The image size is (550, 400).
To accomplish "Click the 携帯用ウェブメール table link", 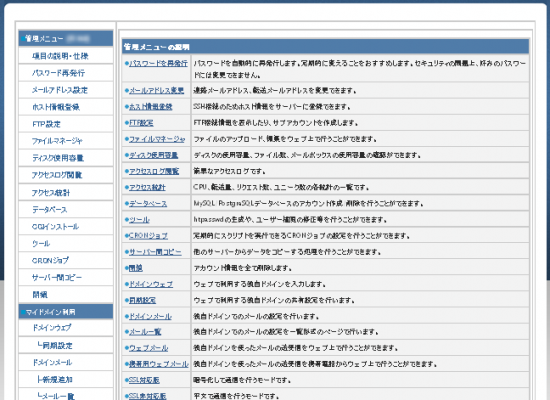I will (x=159, y=364).
